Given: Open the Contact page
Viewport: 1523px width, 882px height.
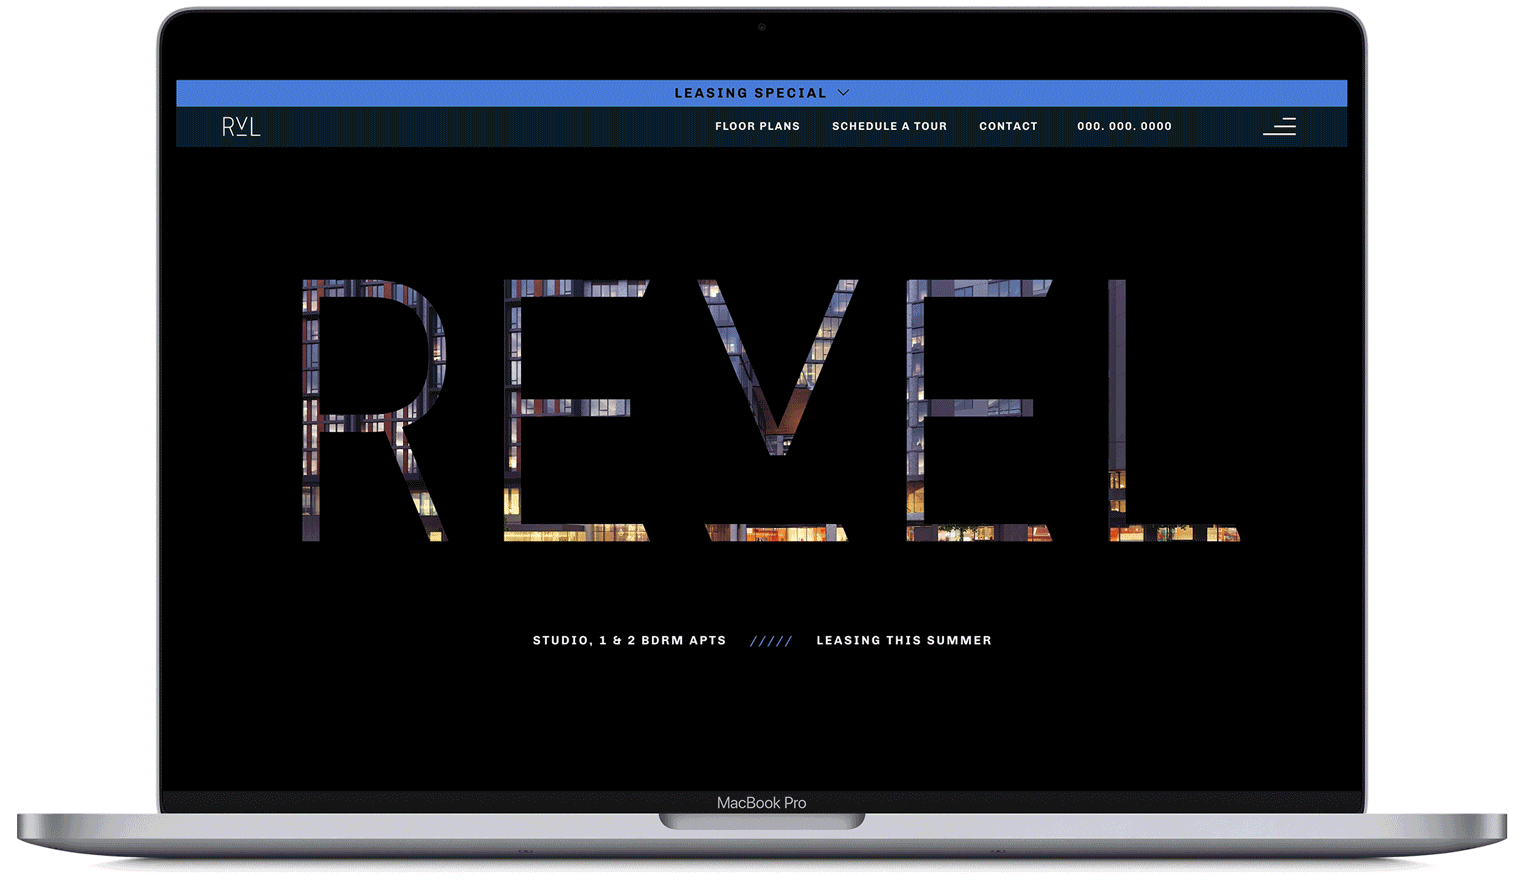Looking at the screenshot, I should (x=1008, y=126).
